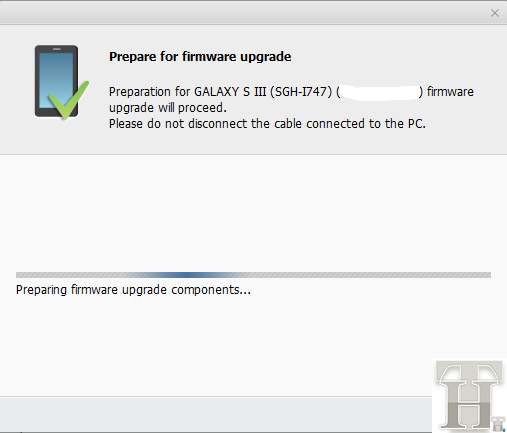
Task: Click the GALAXY S III (SGH-I747) model text
Action: pyautogui.click(x=263, y=92)
